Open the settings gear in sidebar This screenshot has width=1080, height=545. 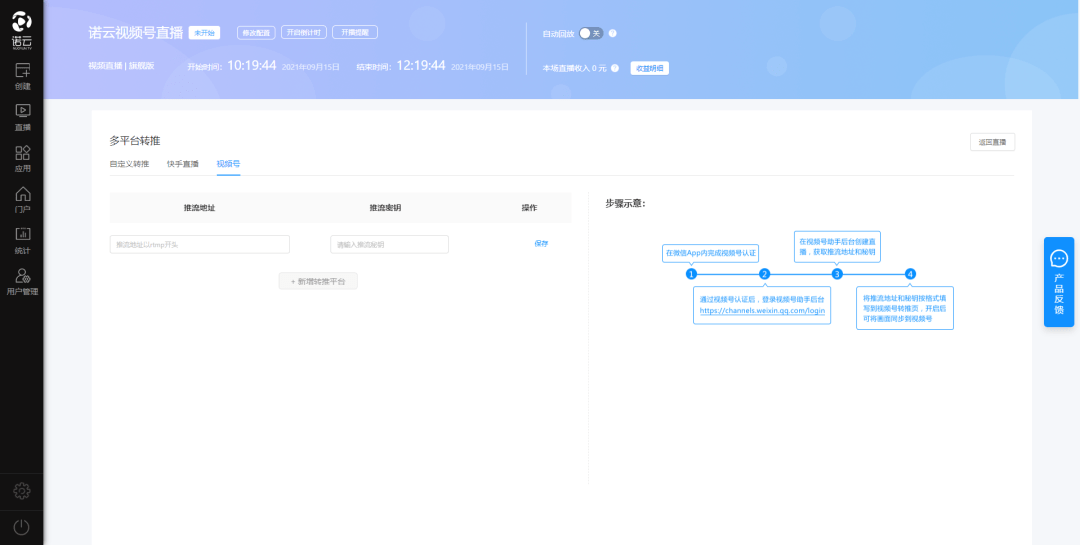pos(22,491)
